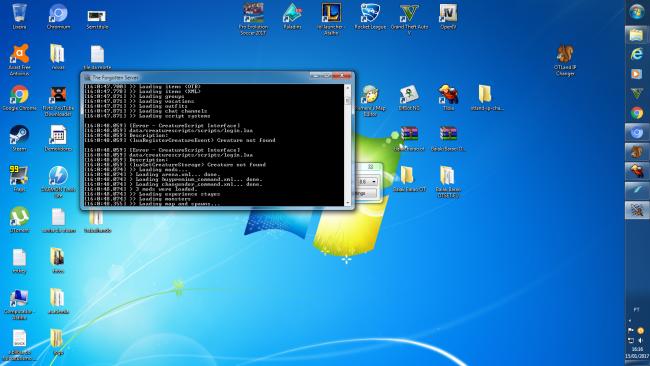The image size is (650, 366).
Task: Open Computador - Atalho shortcut
Action: pyautogui.click(x=19, y=304)
